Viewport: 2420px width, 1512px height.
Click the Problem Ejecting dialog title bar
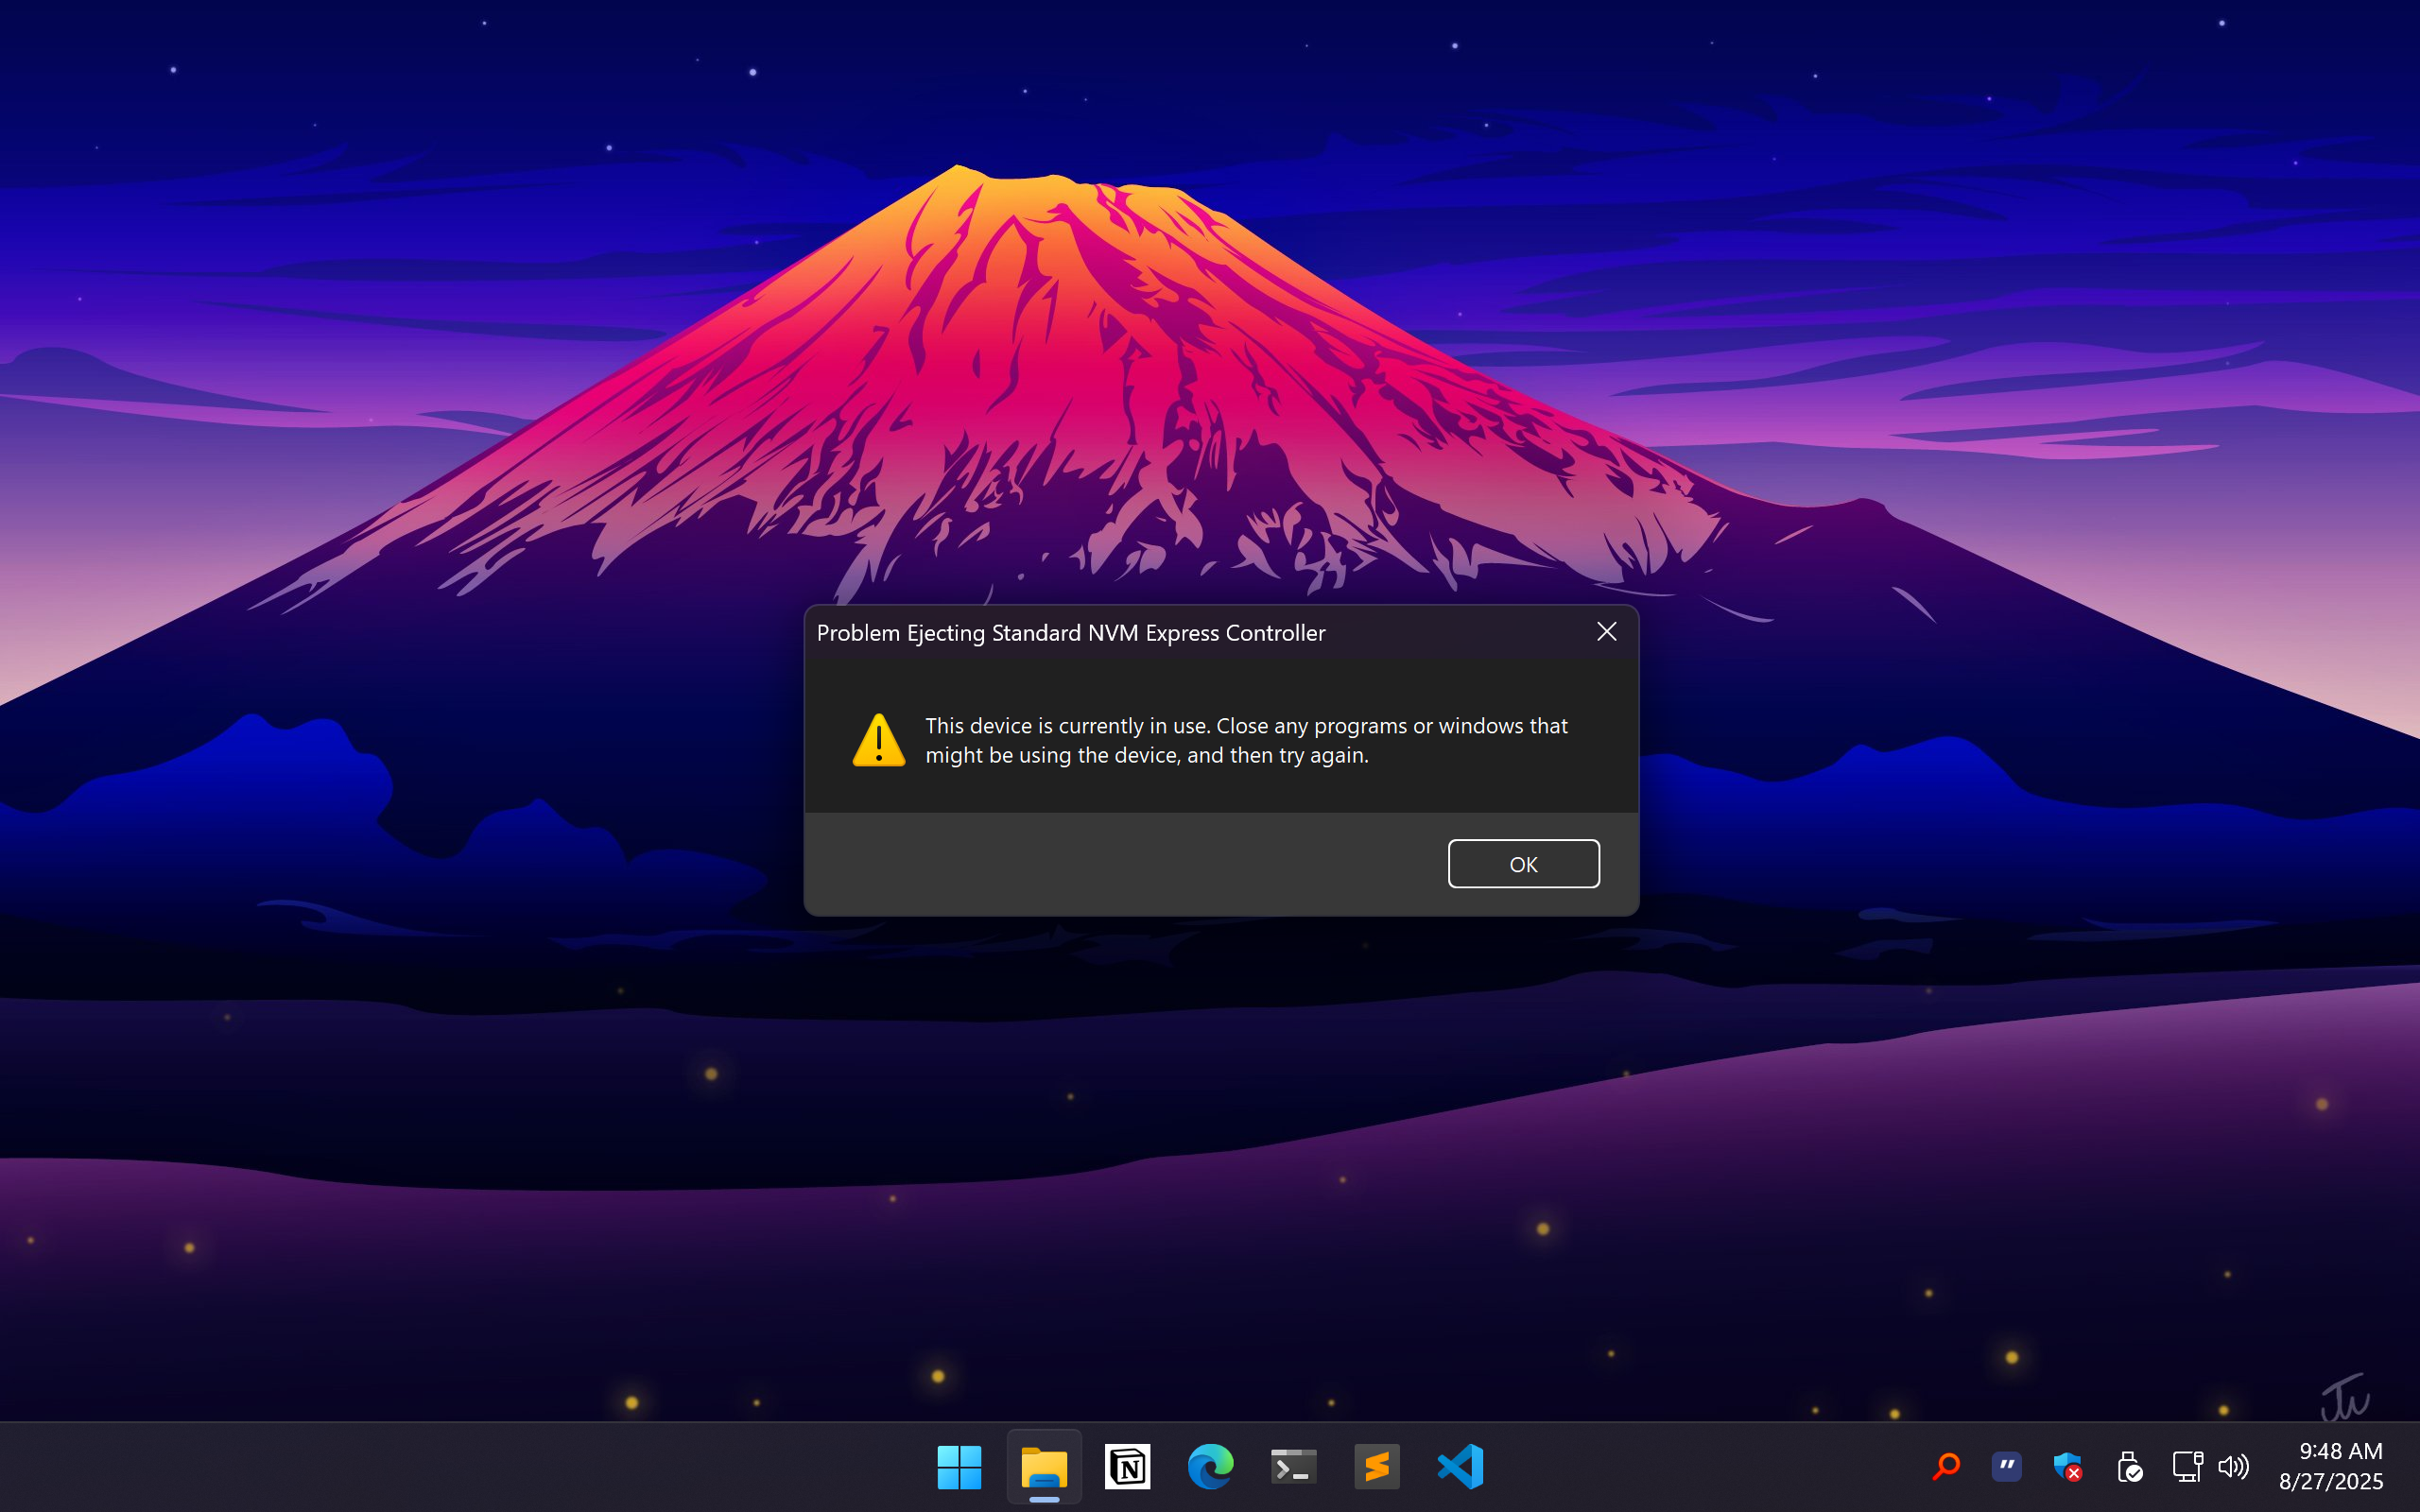(x=1150, y=633)
